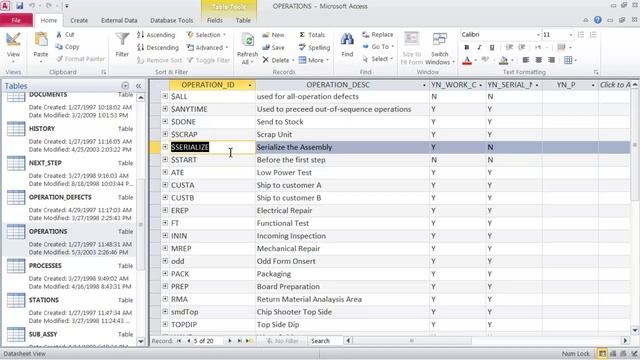Viewport: 640px width, 360px height.
Task: Open Replace dialog
Action: click(x=378, y=35)
